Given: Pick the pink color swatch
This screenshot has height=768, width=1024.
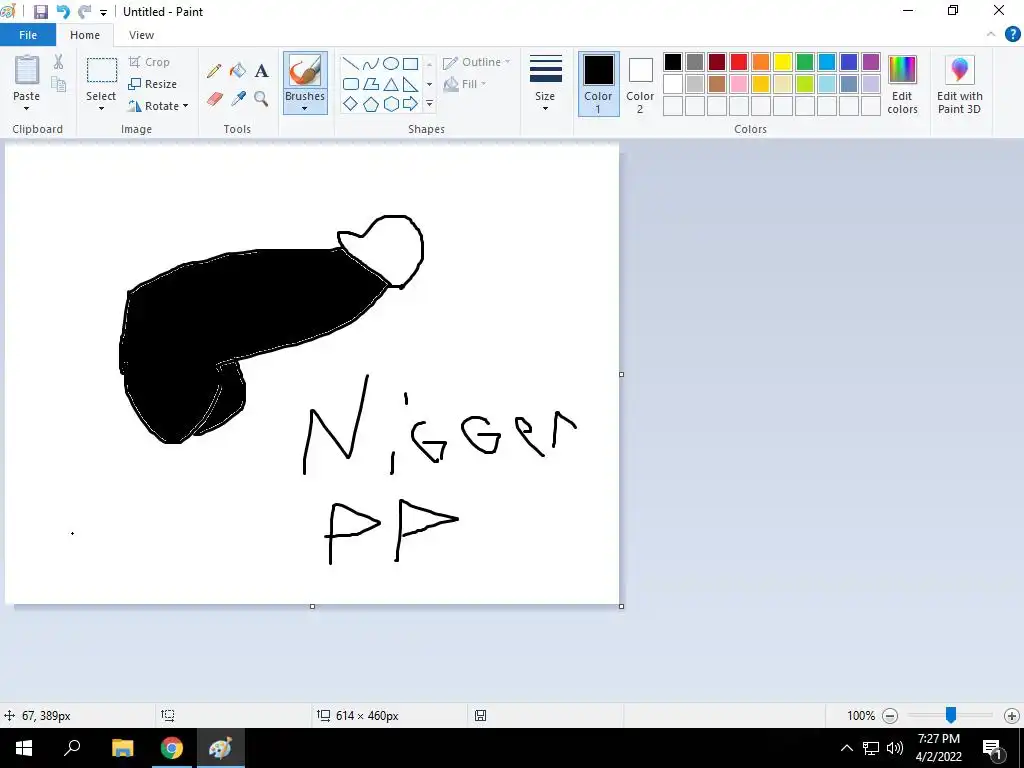Looking at the screenshot, I should pyautogui.click(x=739, y=84).
